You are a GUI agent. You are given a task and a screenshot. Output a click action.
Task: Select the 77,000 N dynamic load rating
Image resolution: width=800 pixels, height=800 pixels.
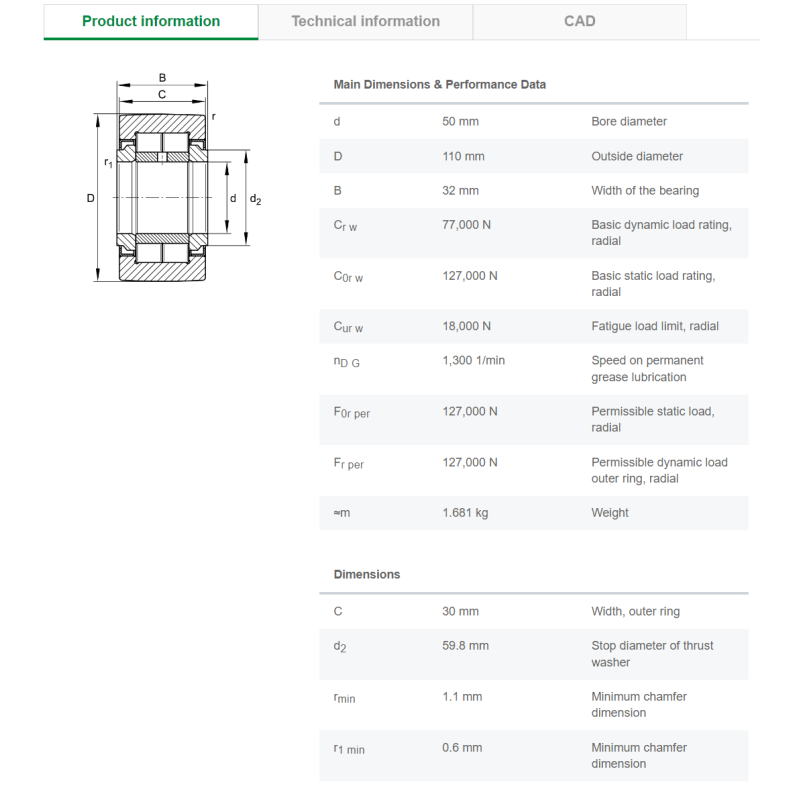pos(466,225)
